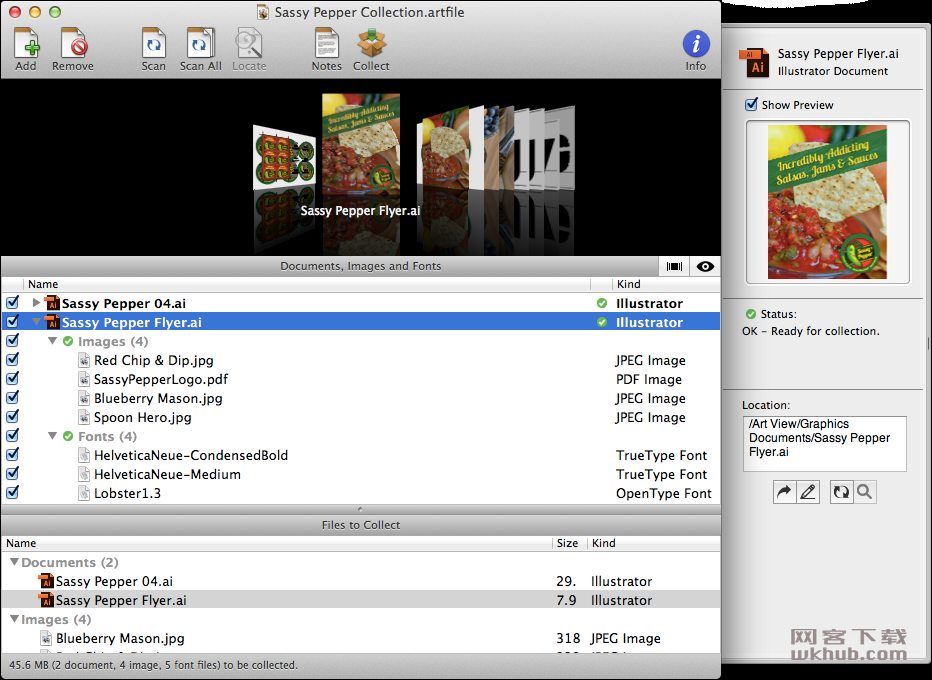Open Notes from the toolbar
Screen dimensions: 932x680
coord(326,43)
